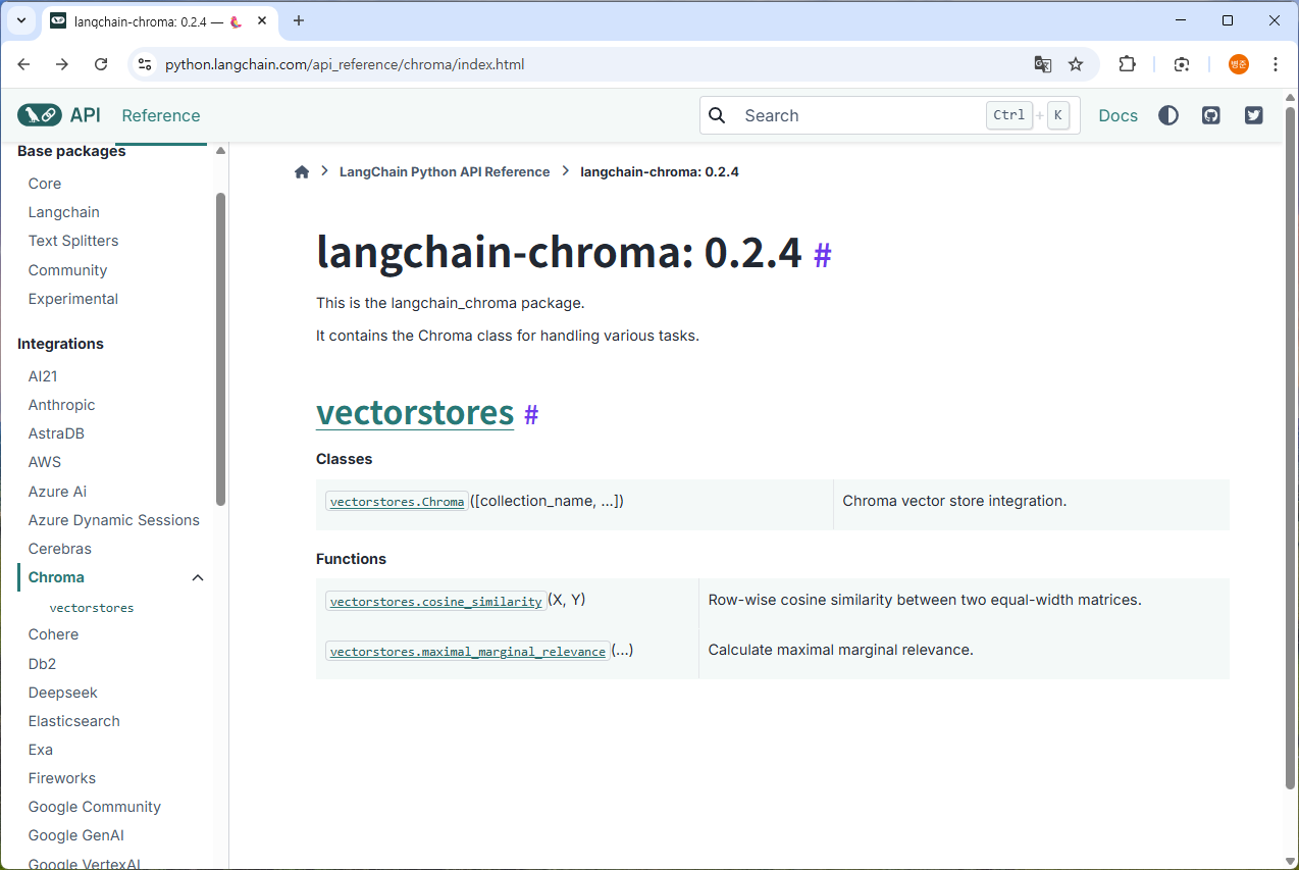Collapse the Chroma sidebar section
The width and height of the screenshot is (1299, 870).
tap(198, 578)
